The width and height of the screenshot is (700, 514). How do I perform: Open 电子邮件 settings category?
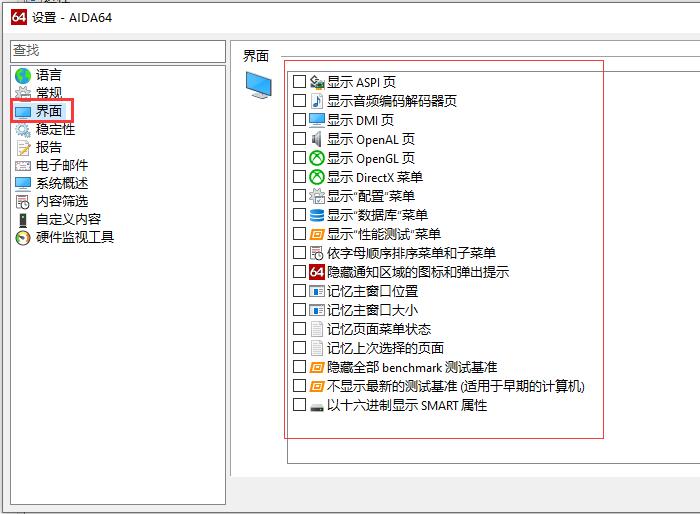tap(62, 166)
